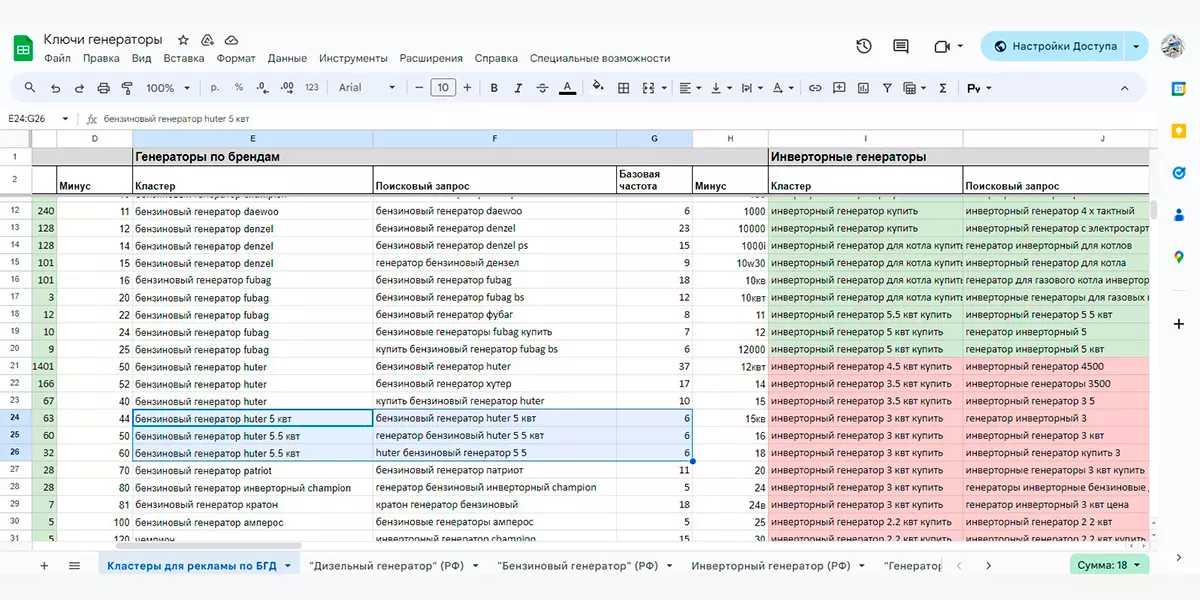
Task: Print the spreadsheet
Action: coord(103,88)
